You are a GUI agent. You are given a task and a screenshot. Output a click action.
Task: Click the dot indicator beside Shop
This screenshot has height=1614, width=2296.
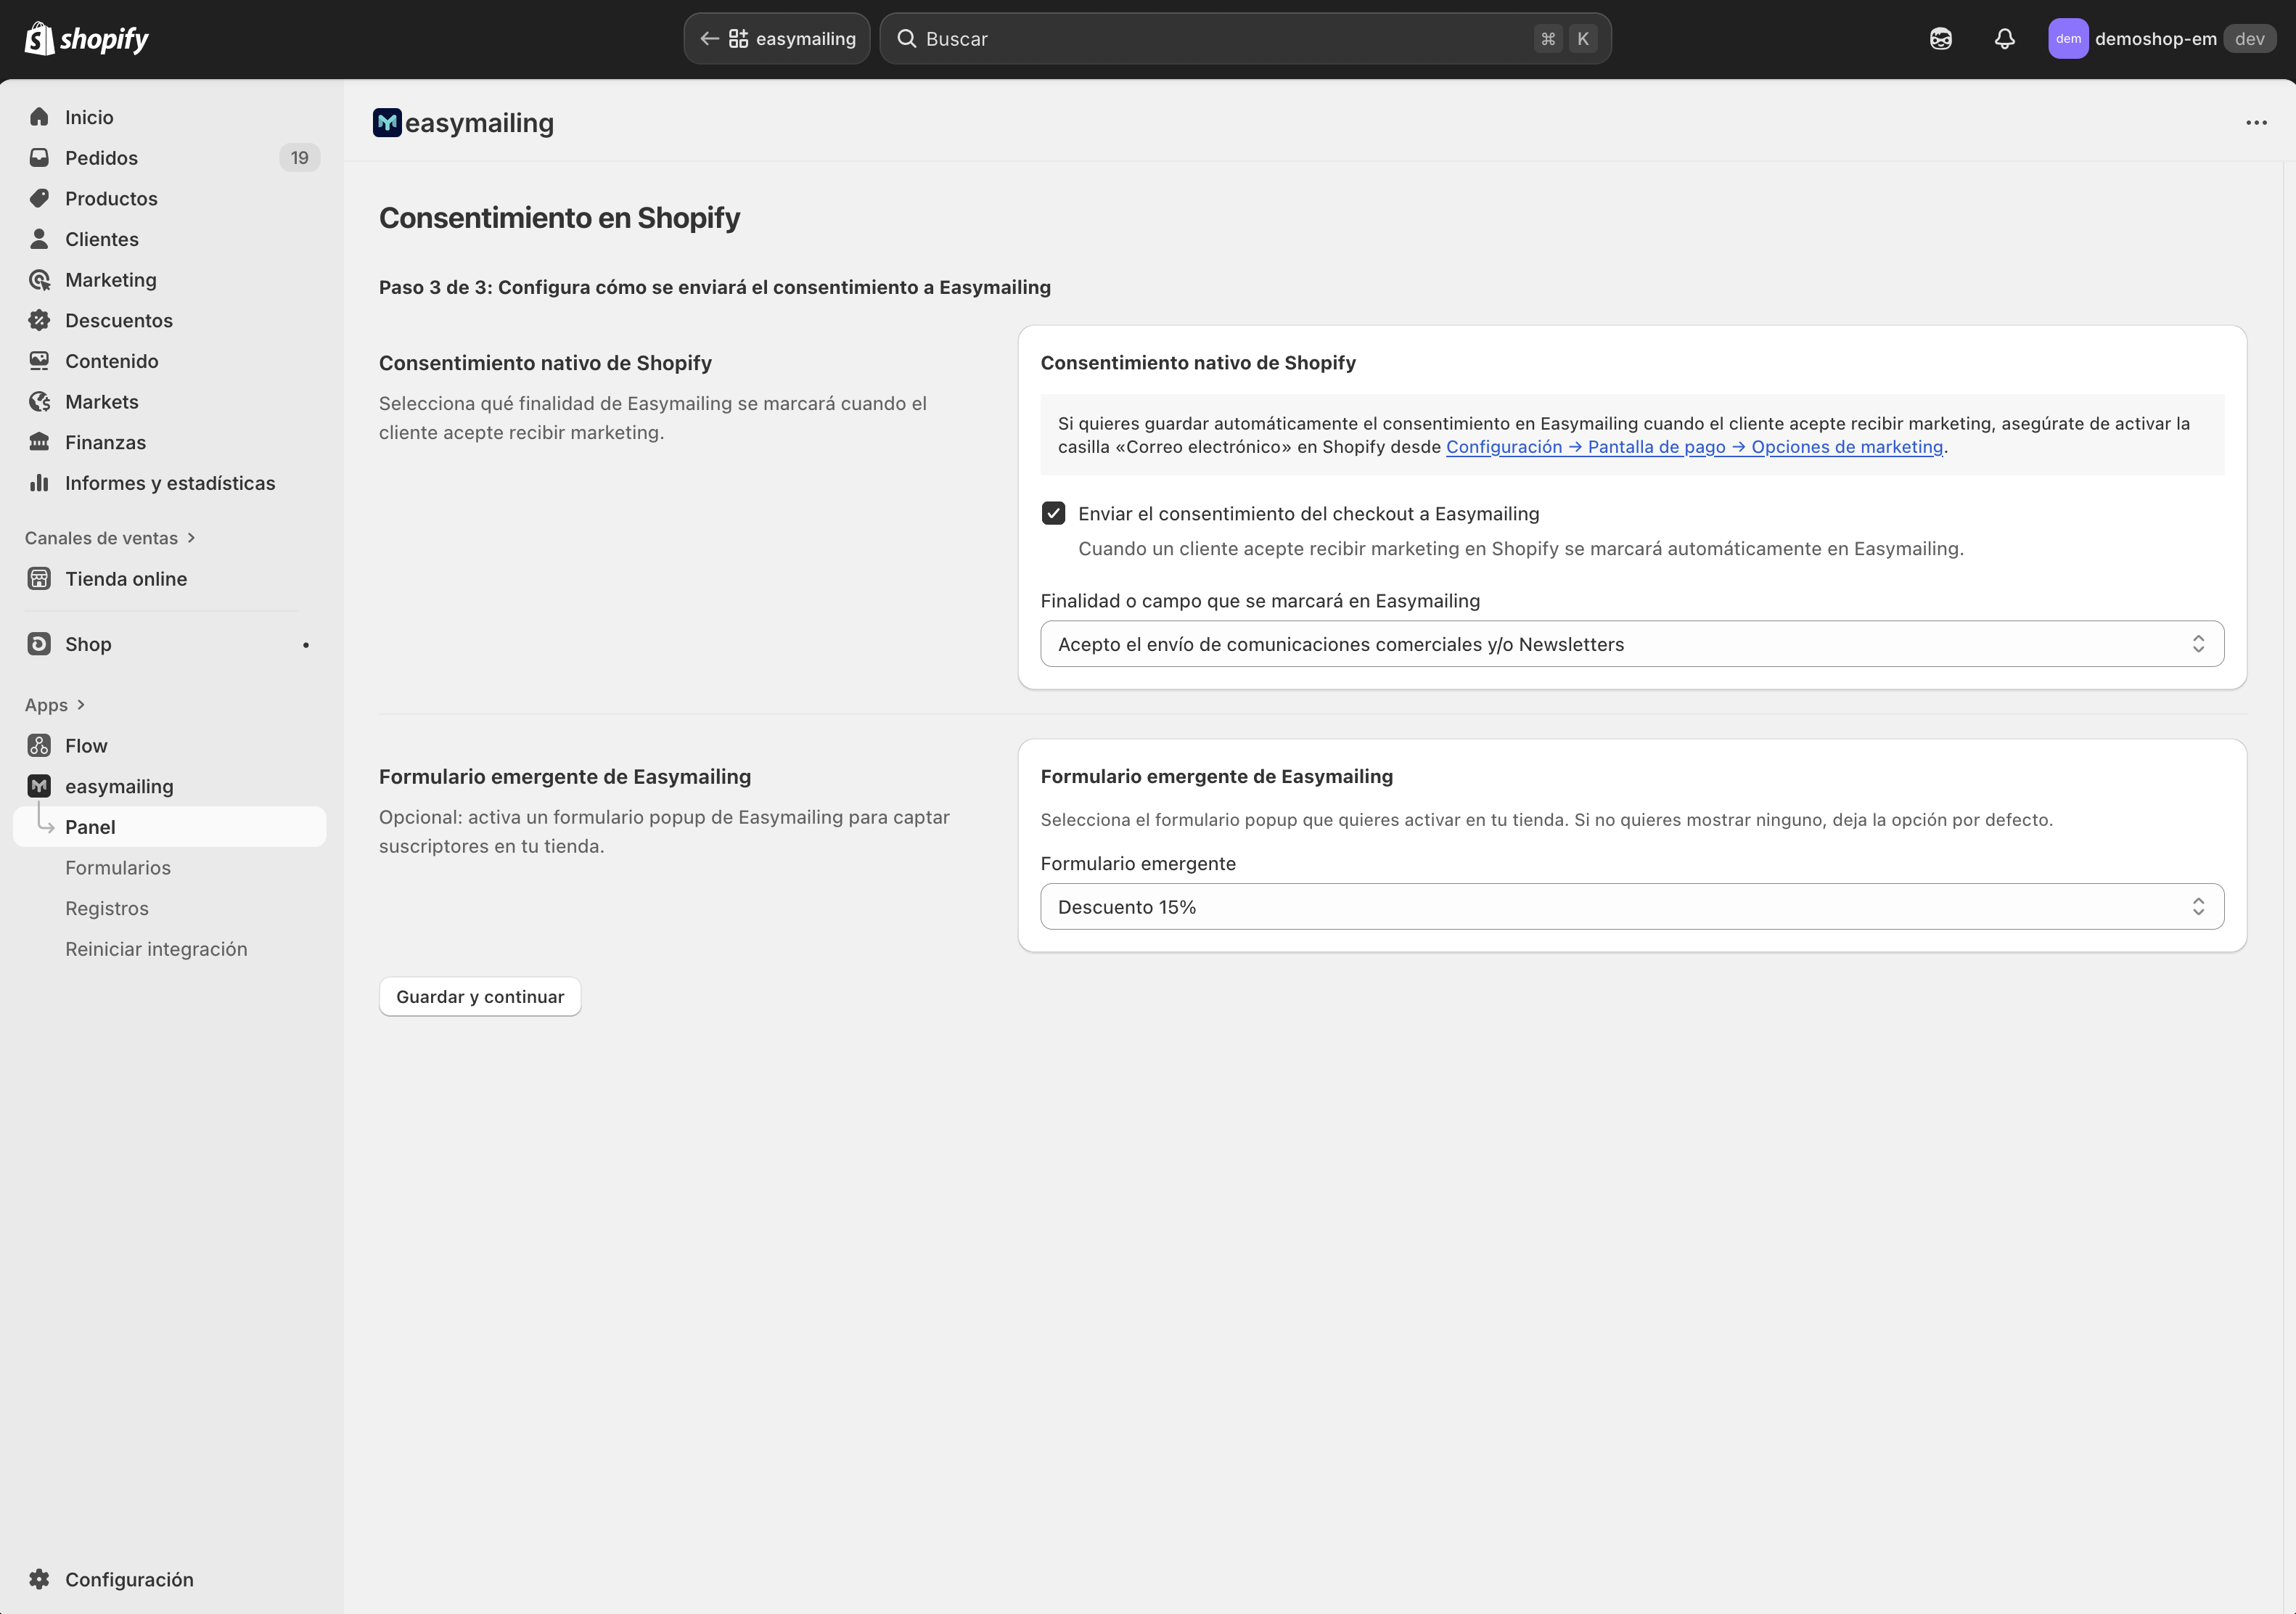pos(306,645)
